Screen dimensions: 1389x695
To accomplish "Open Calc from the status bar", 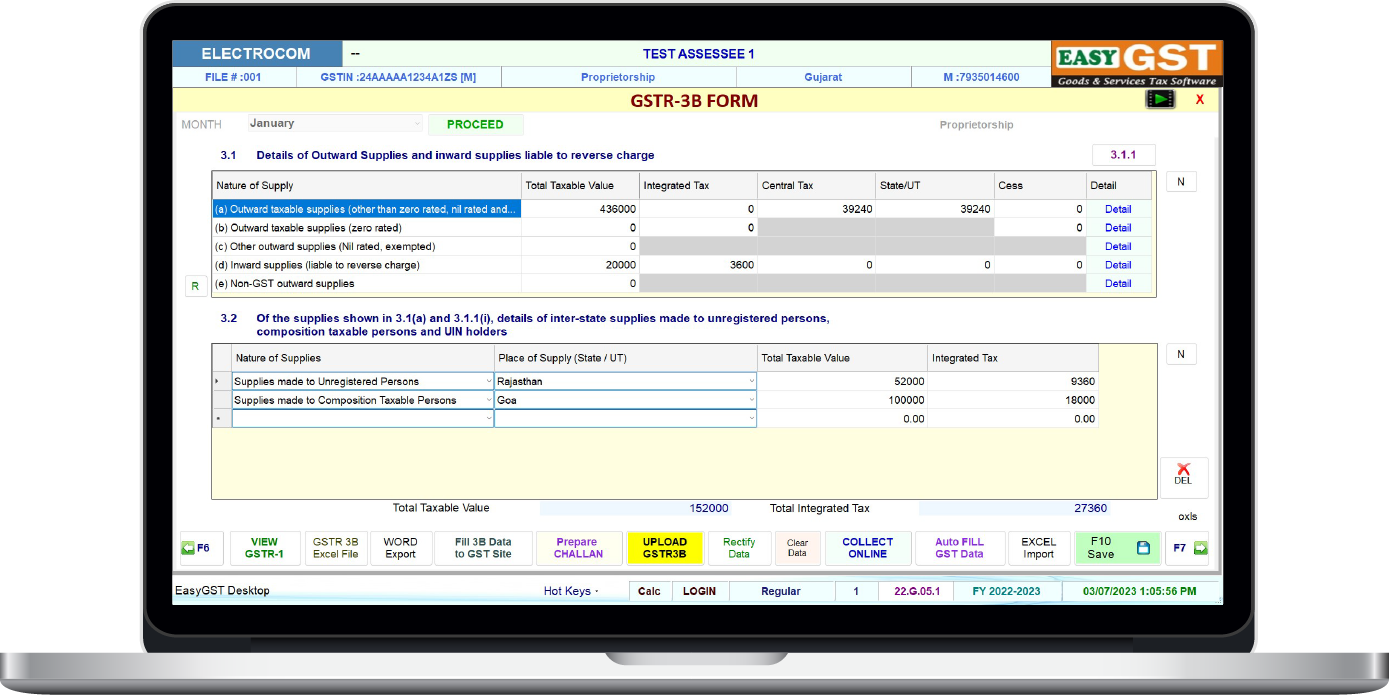I will [x=649, y=591].
